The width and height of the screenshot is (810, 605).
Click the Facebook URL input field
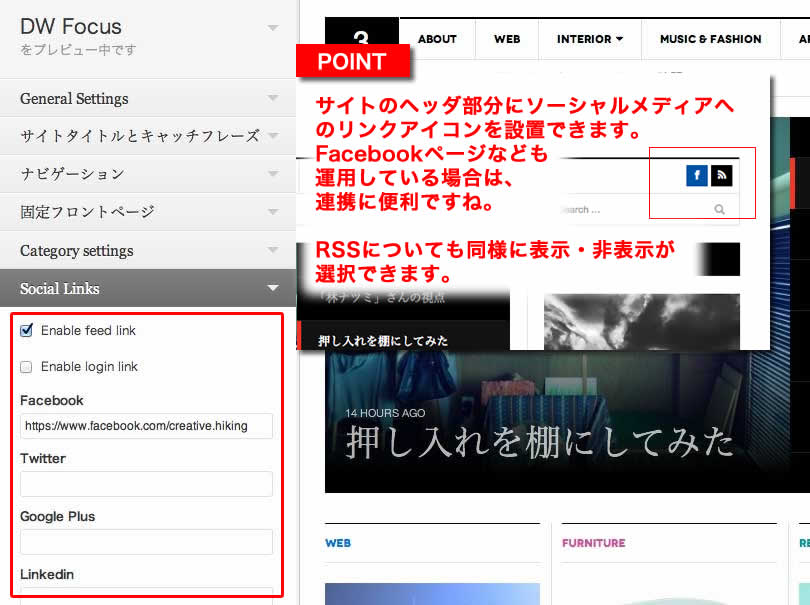pyautogui.click(x=146, y=426)
